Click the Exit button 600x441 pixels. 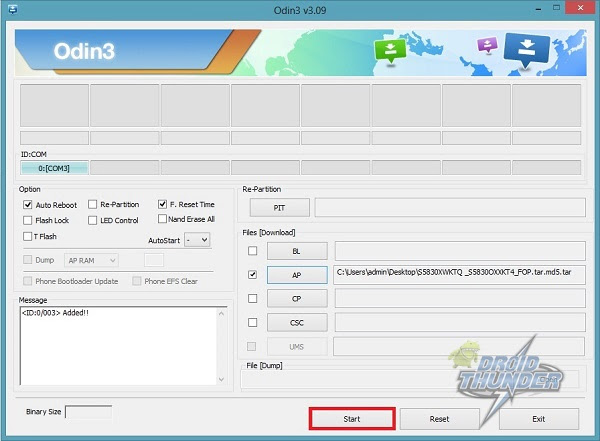[x=539, y=419]
